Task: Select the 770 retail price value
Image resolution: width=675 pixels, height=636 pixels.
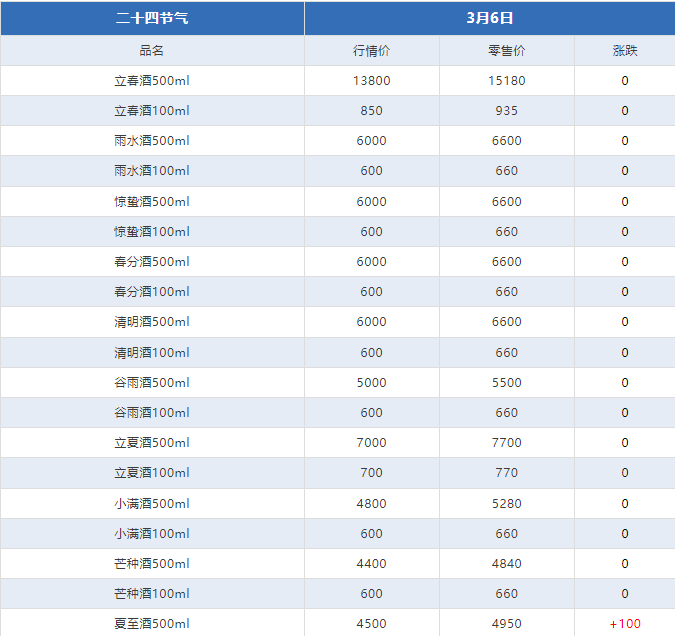Action: click(507, 473)
